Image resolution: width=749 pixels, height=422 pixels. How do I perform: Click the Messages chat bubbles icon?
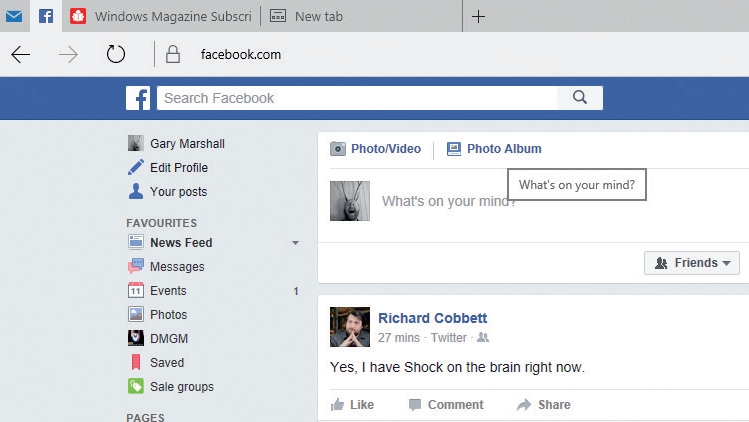(136, 266)
